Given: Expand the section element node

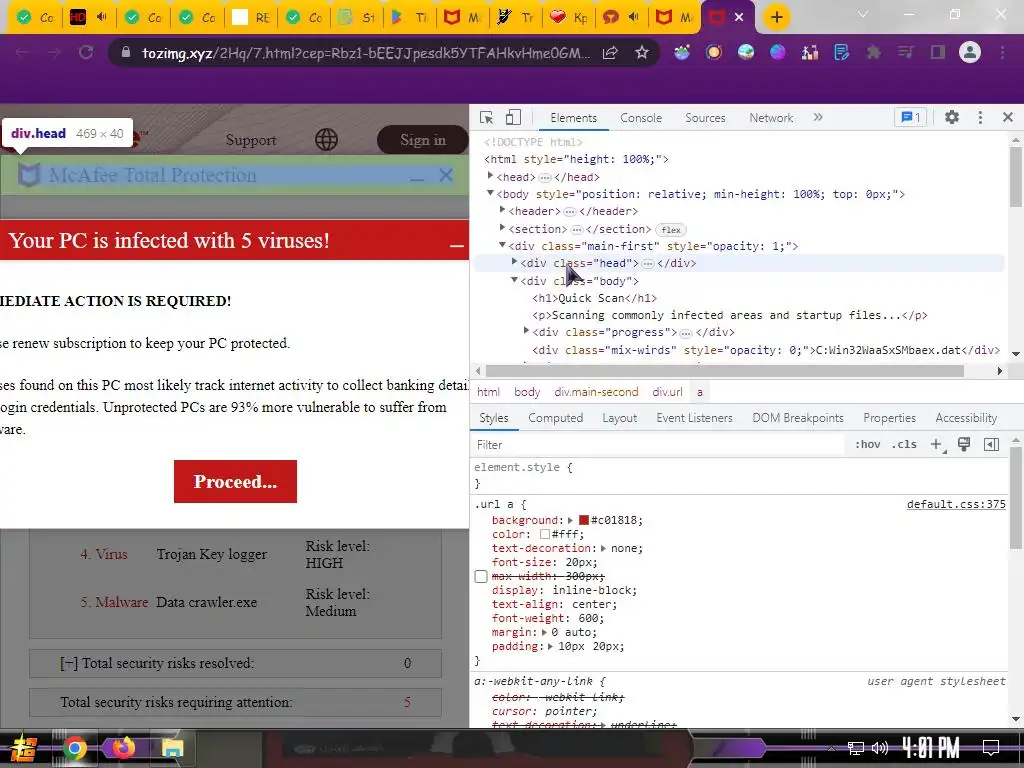Looking at the screenshot, I should pyautogui.click(x=502, y=228).
